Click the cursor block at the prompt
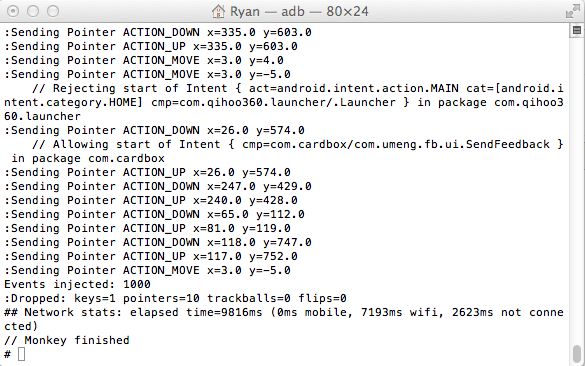The image size is (585, 366). pos(21,354)
